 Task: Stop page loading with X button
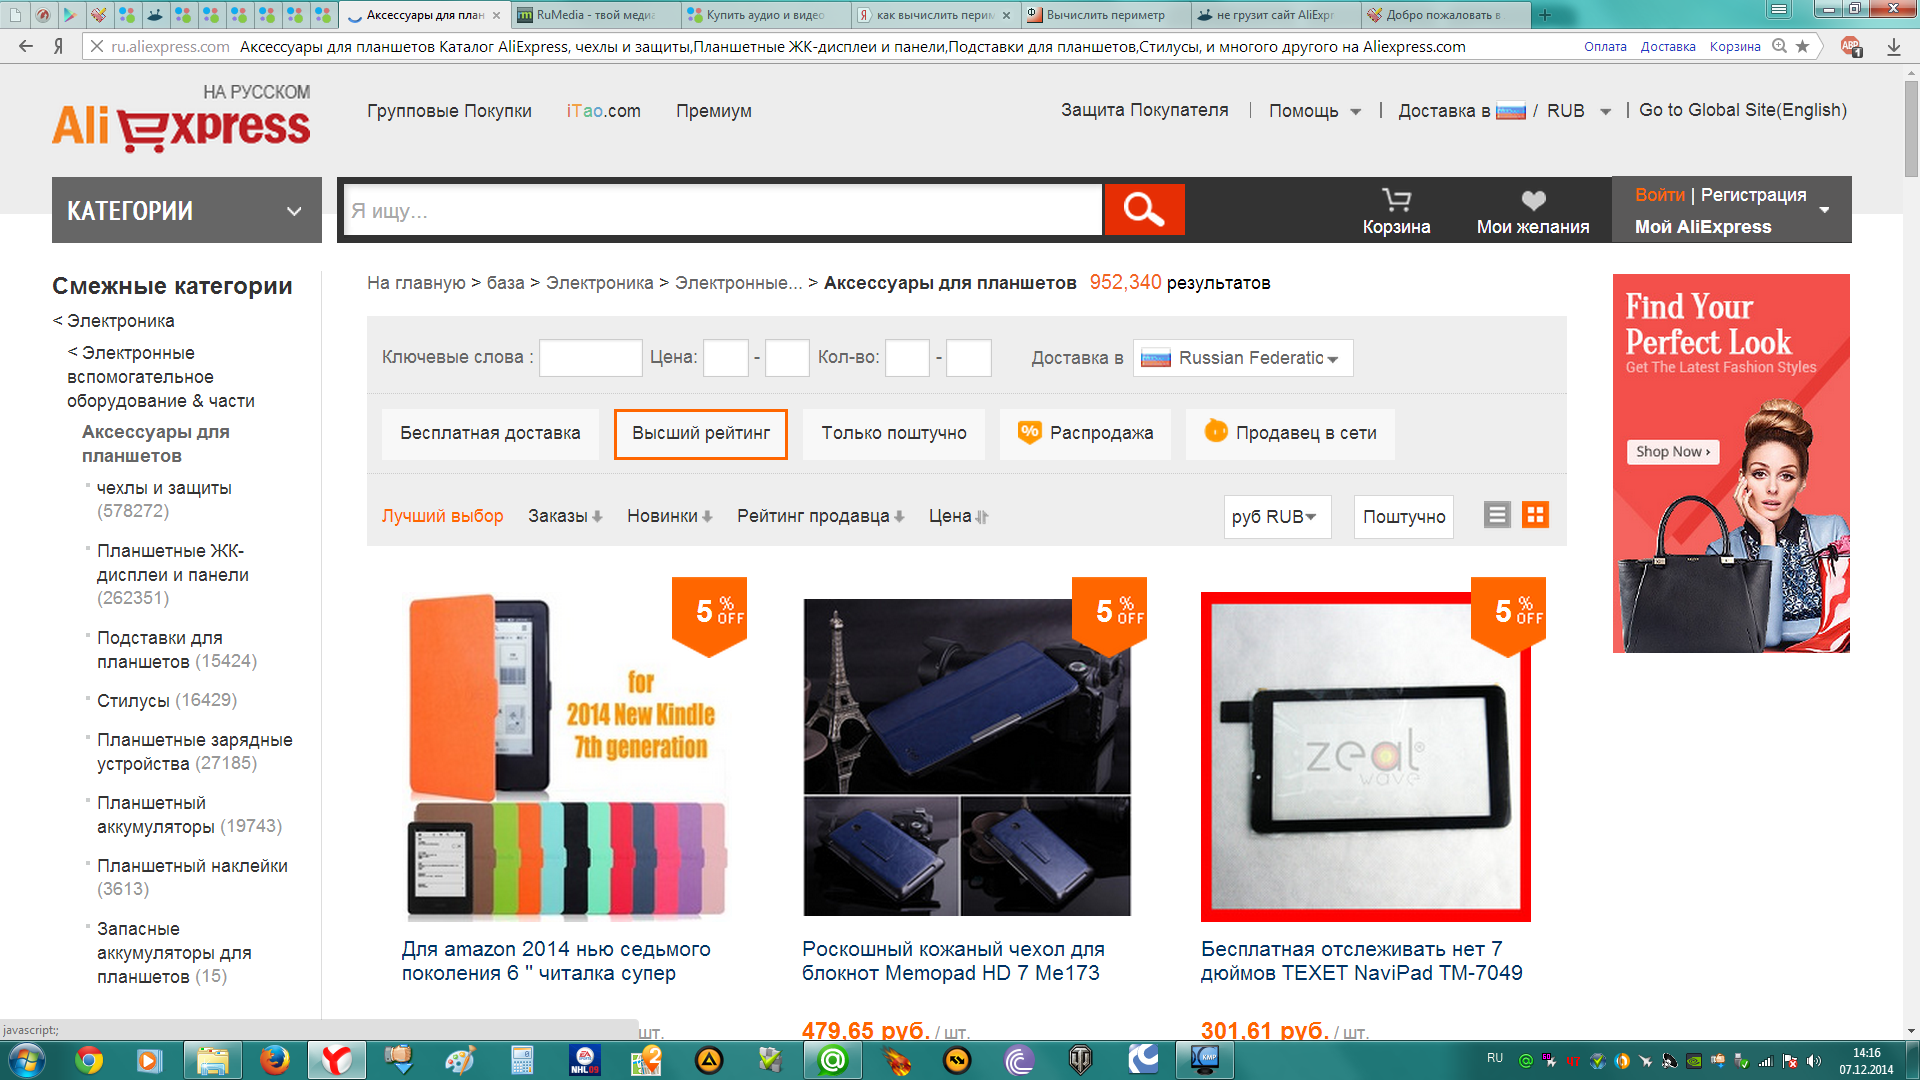click(x=96, y=46)
